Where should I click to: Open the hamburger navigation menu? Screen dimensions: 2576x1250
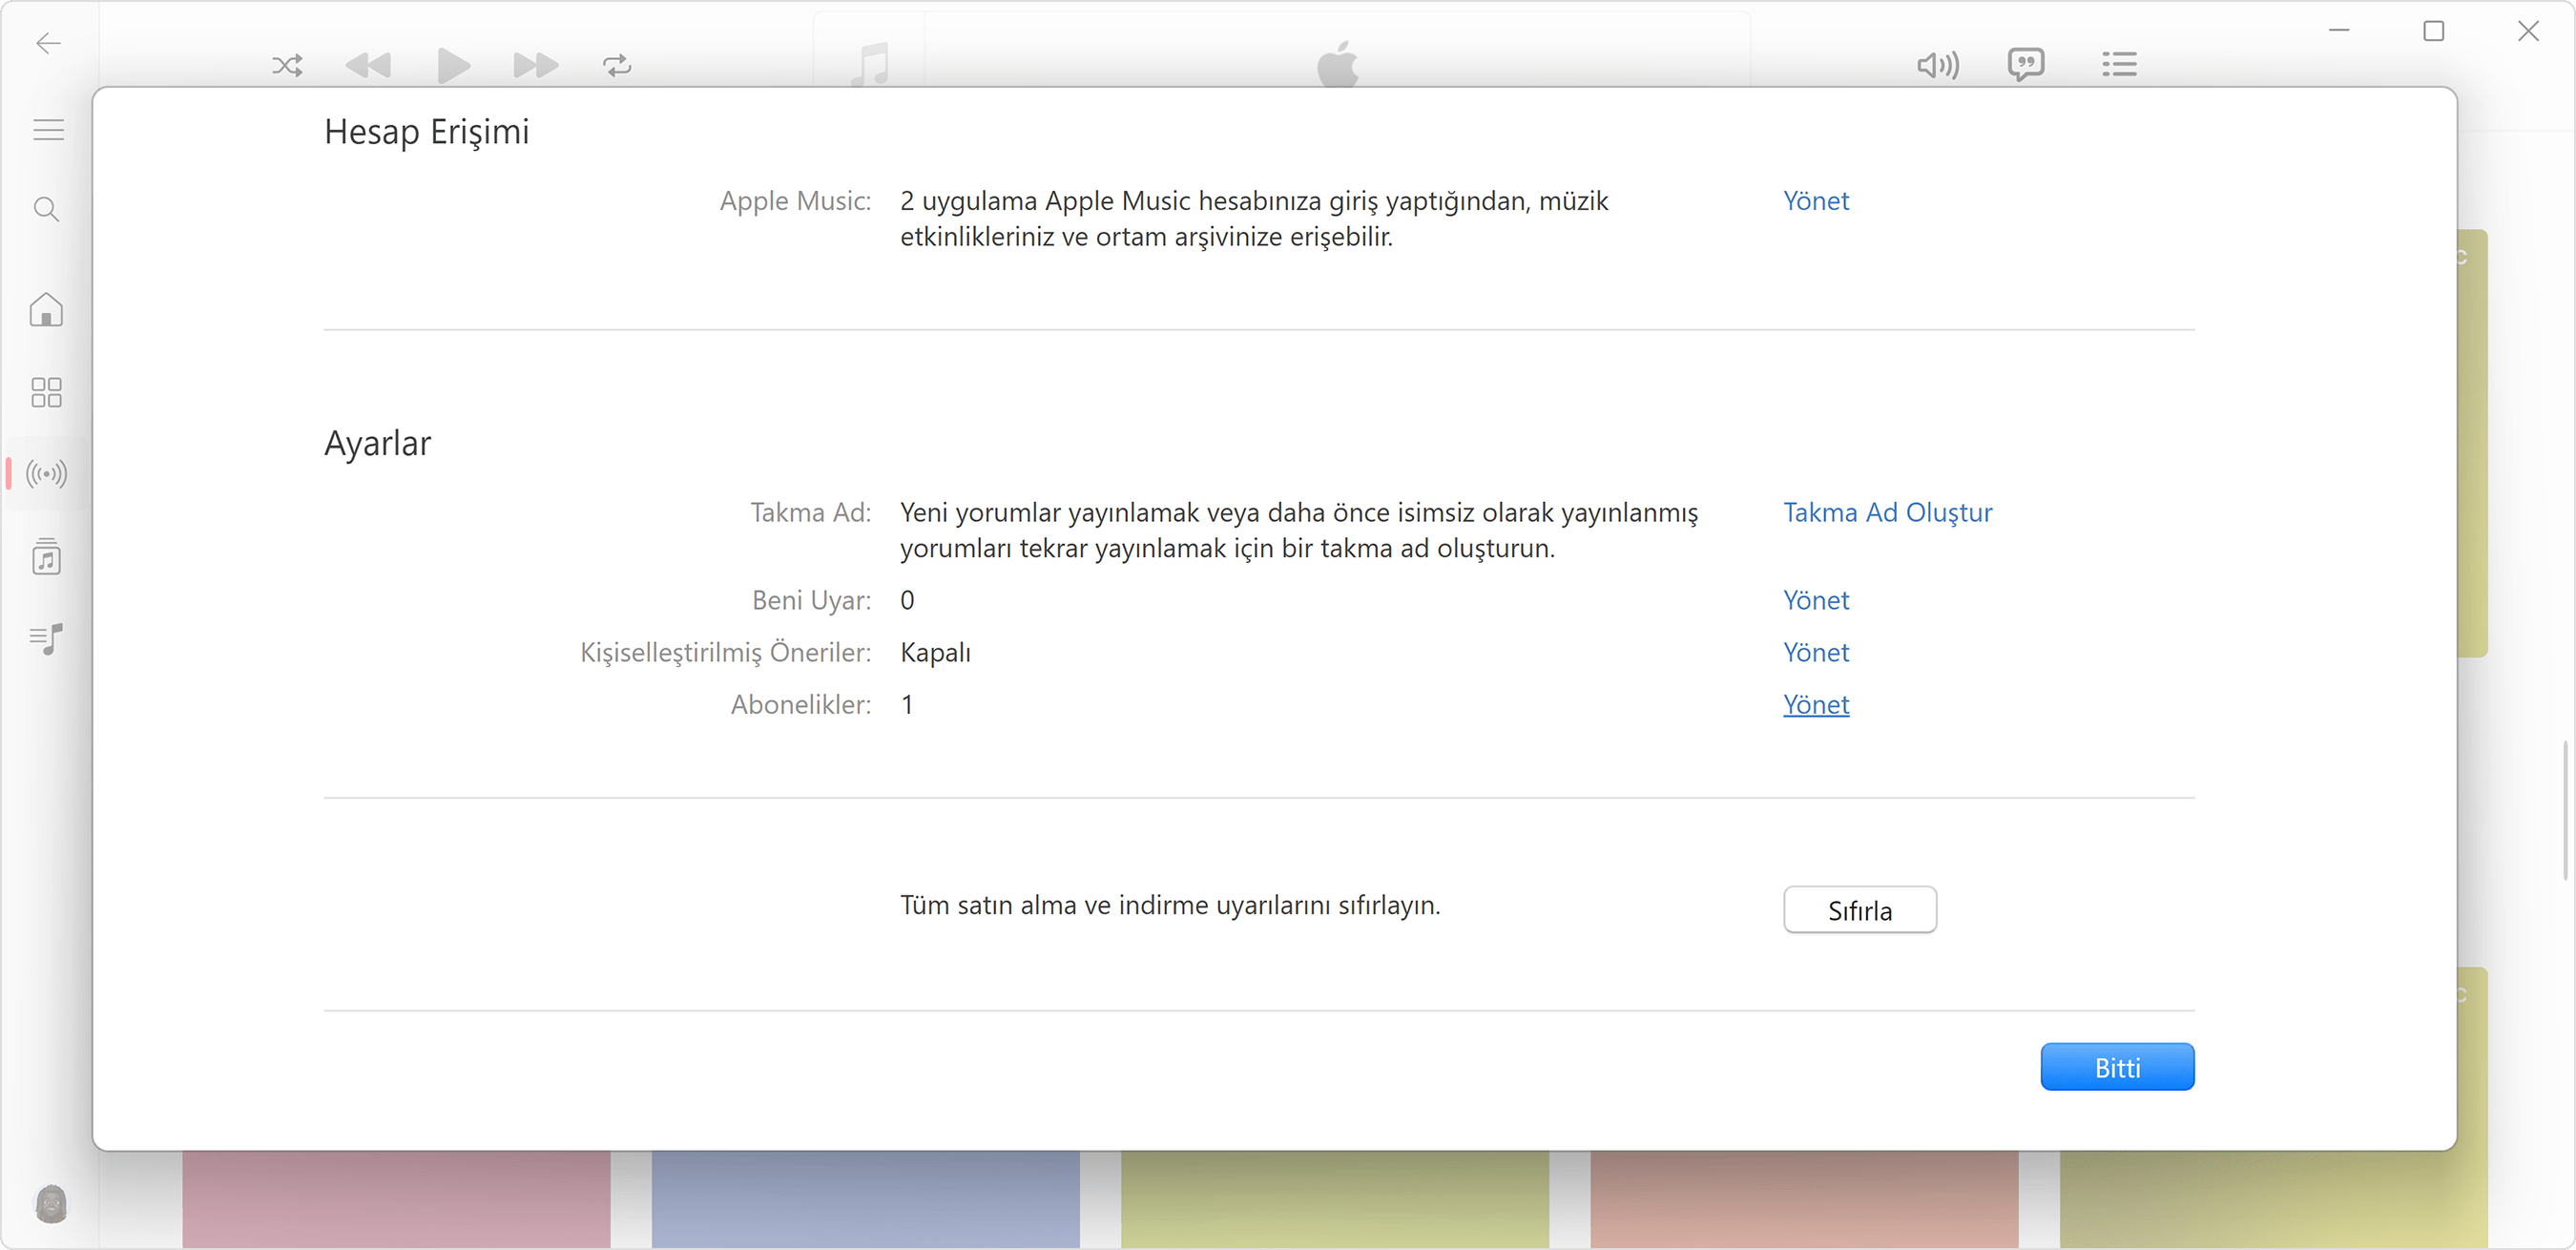click(47, 129)
